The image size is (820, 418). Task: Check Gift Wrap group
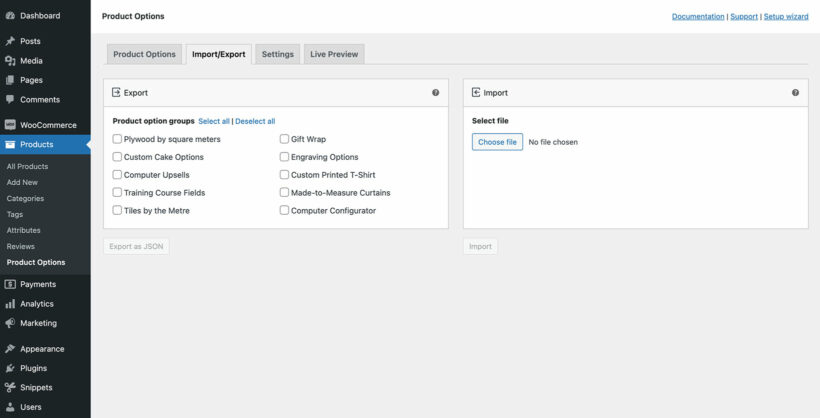click(284, 139)
